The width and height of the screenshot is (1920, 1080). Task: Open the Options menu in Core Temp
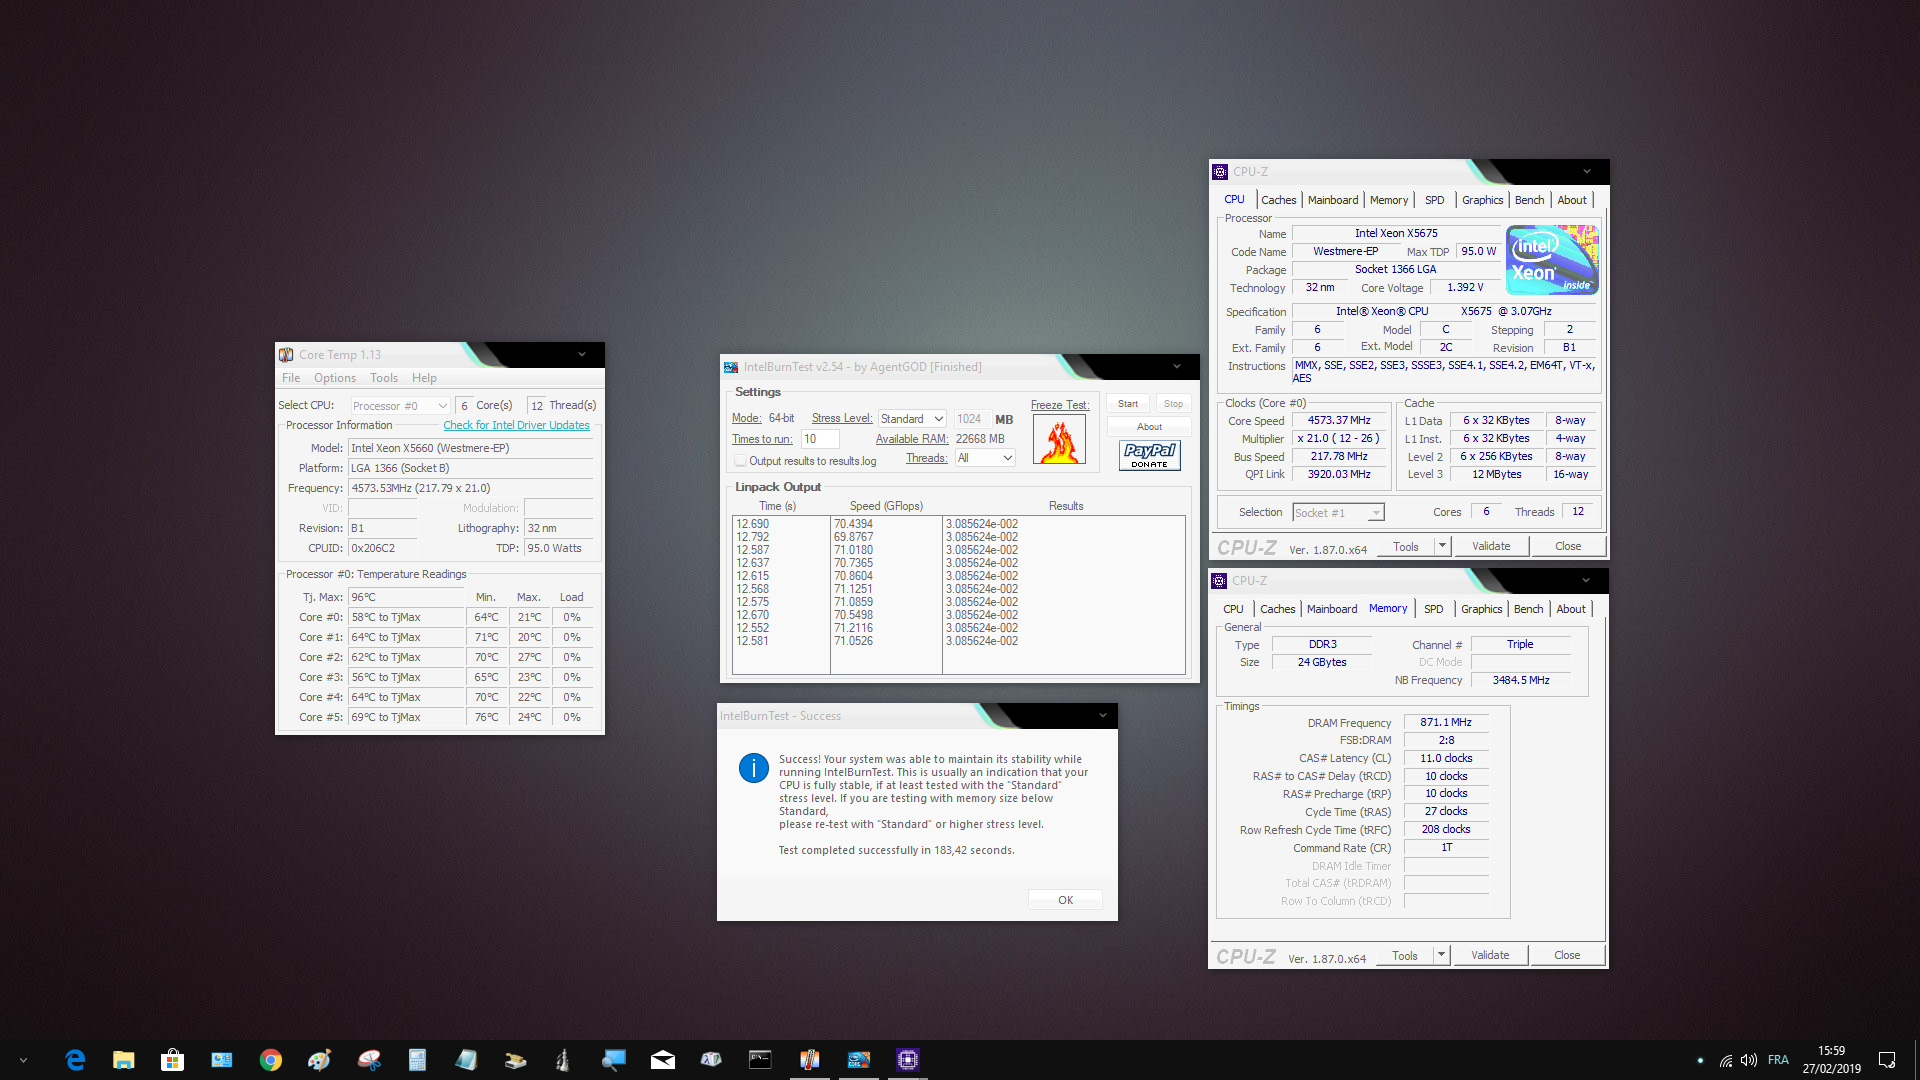point(335,377)
